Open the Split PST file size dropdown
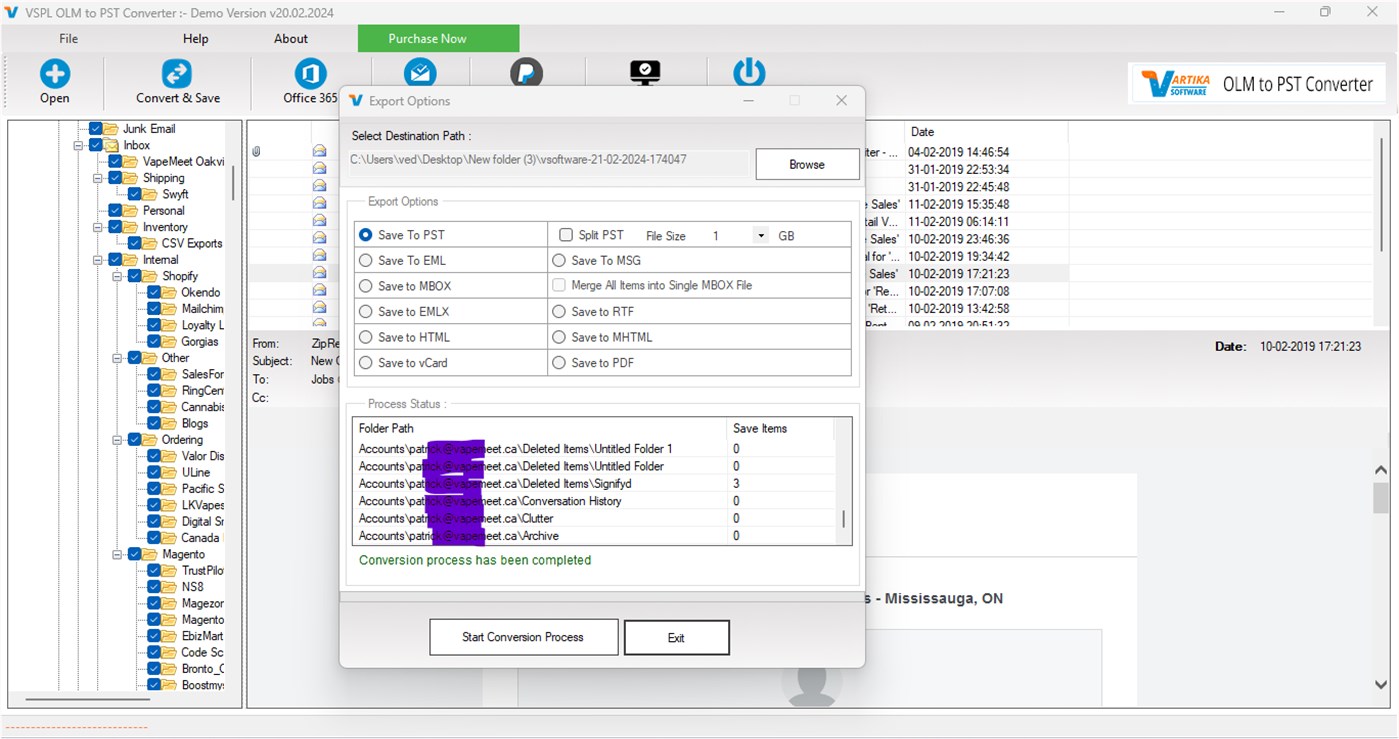This screenshot has width=1399, height=739. (759, 234)
